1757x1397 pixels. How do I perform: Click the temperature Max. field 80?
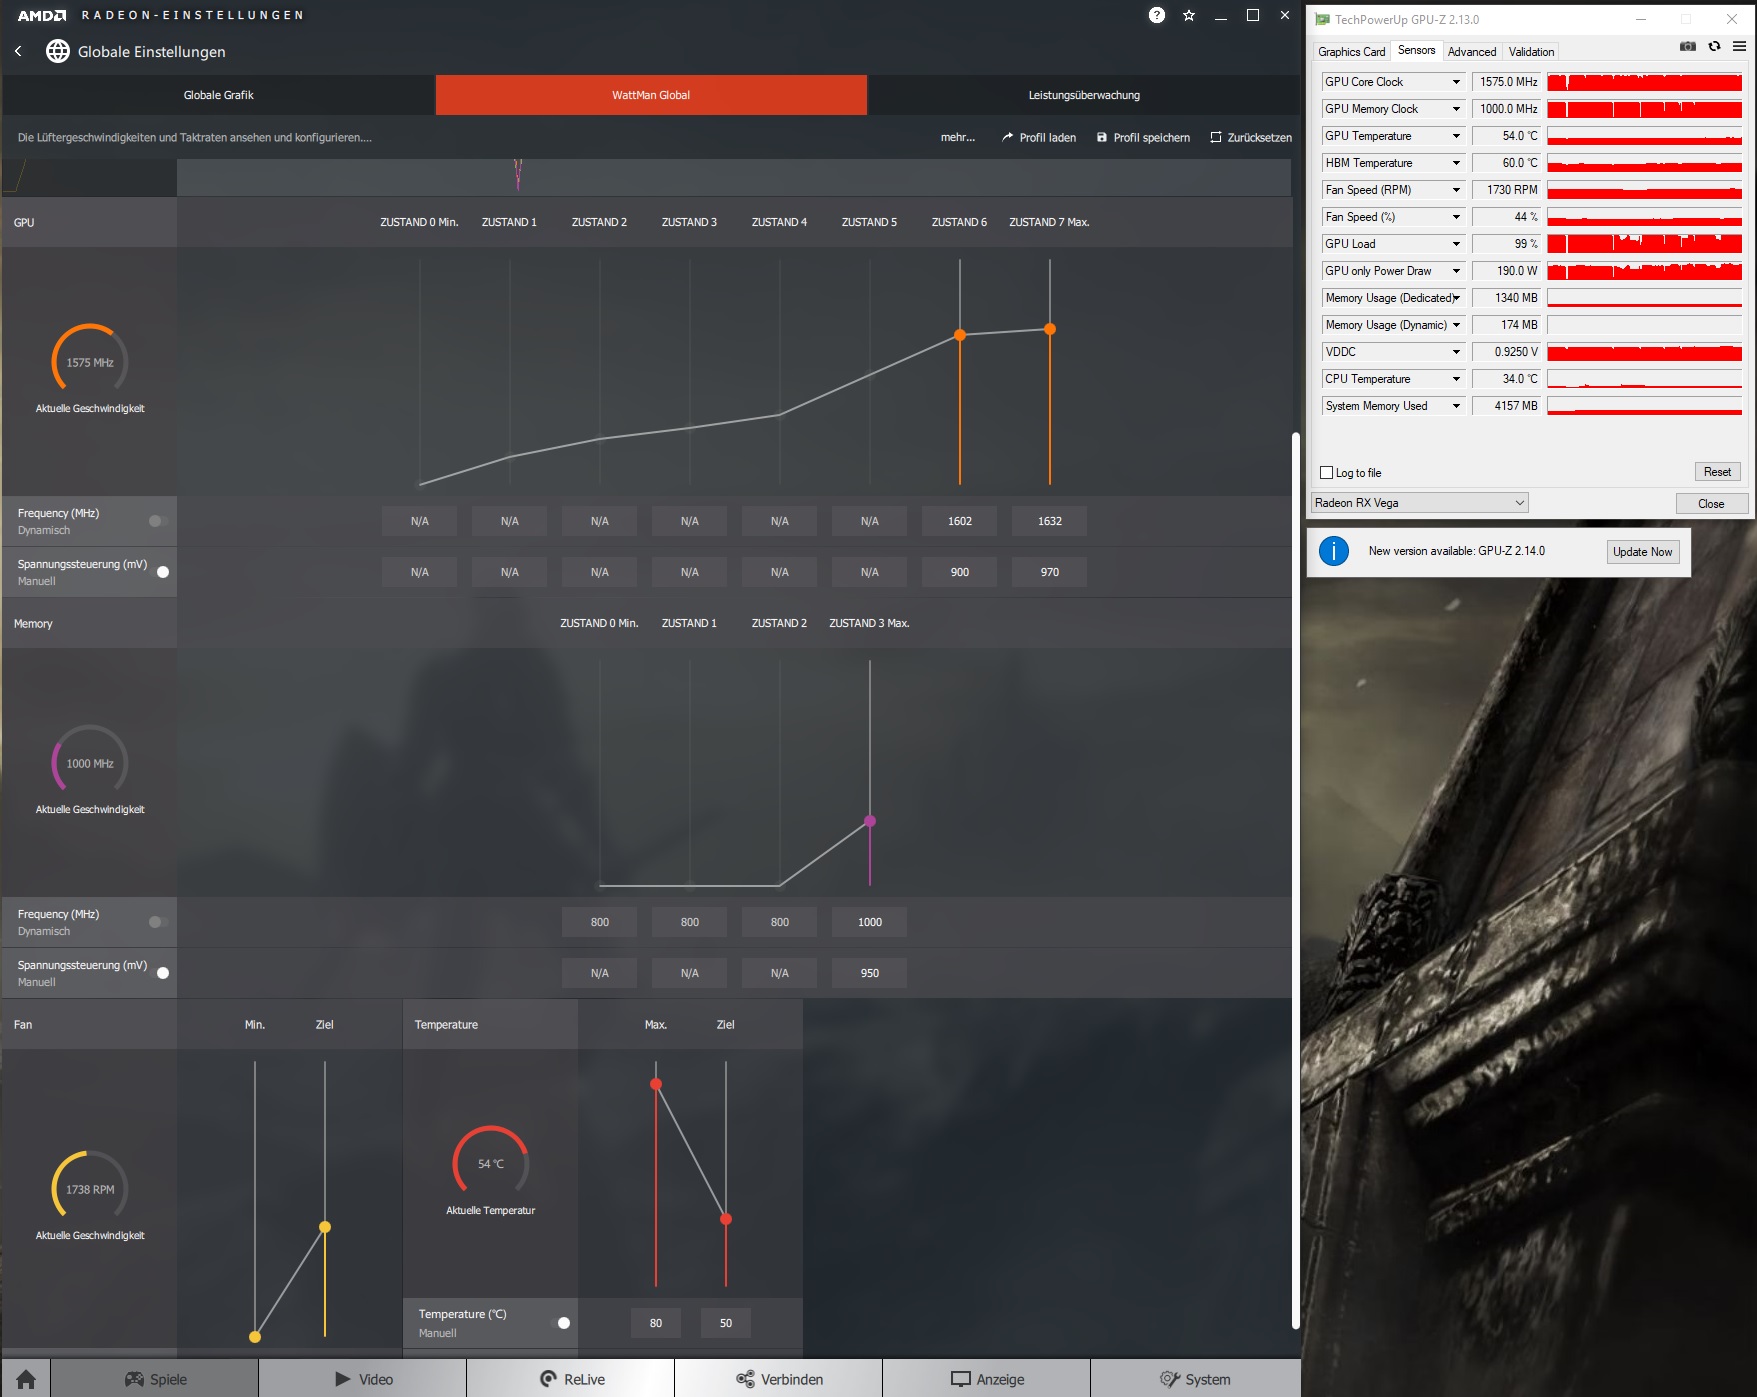coord(656,1323)
